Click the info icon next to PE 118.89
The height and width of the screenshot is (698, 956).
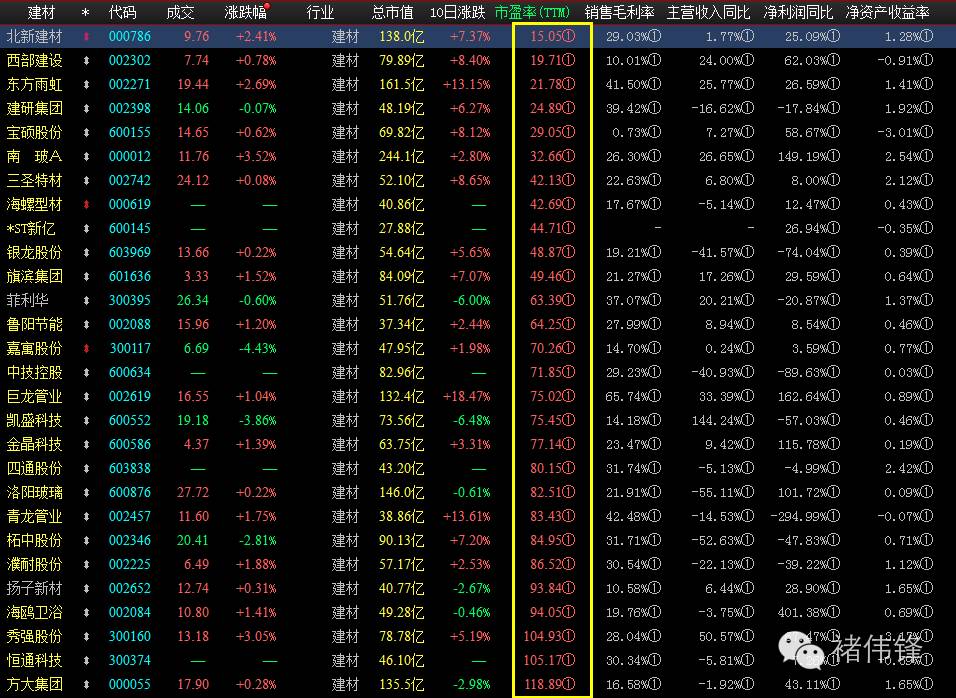(568, 685)
